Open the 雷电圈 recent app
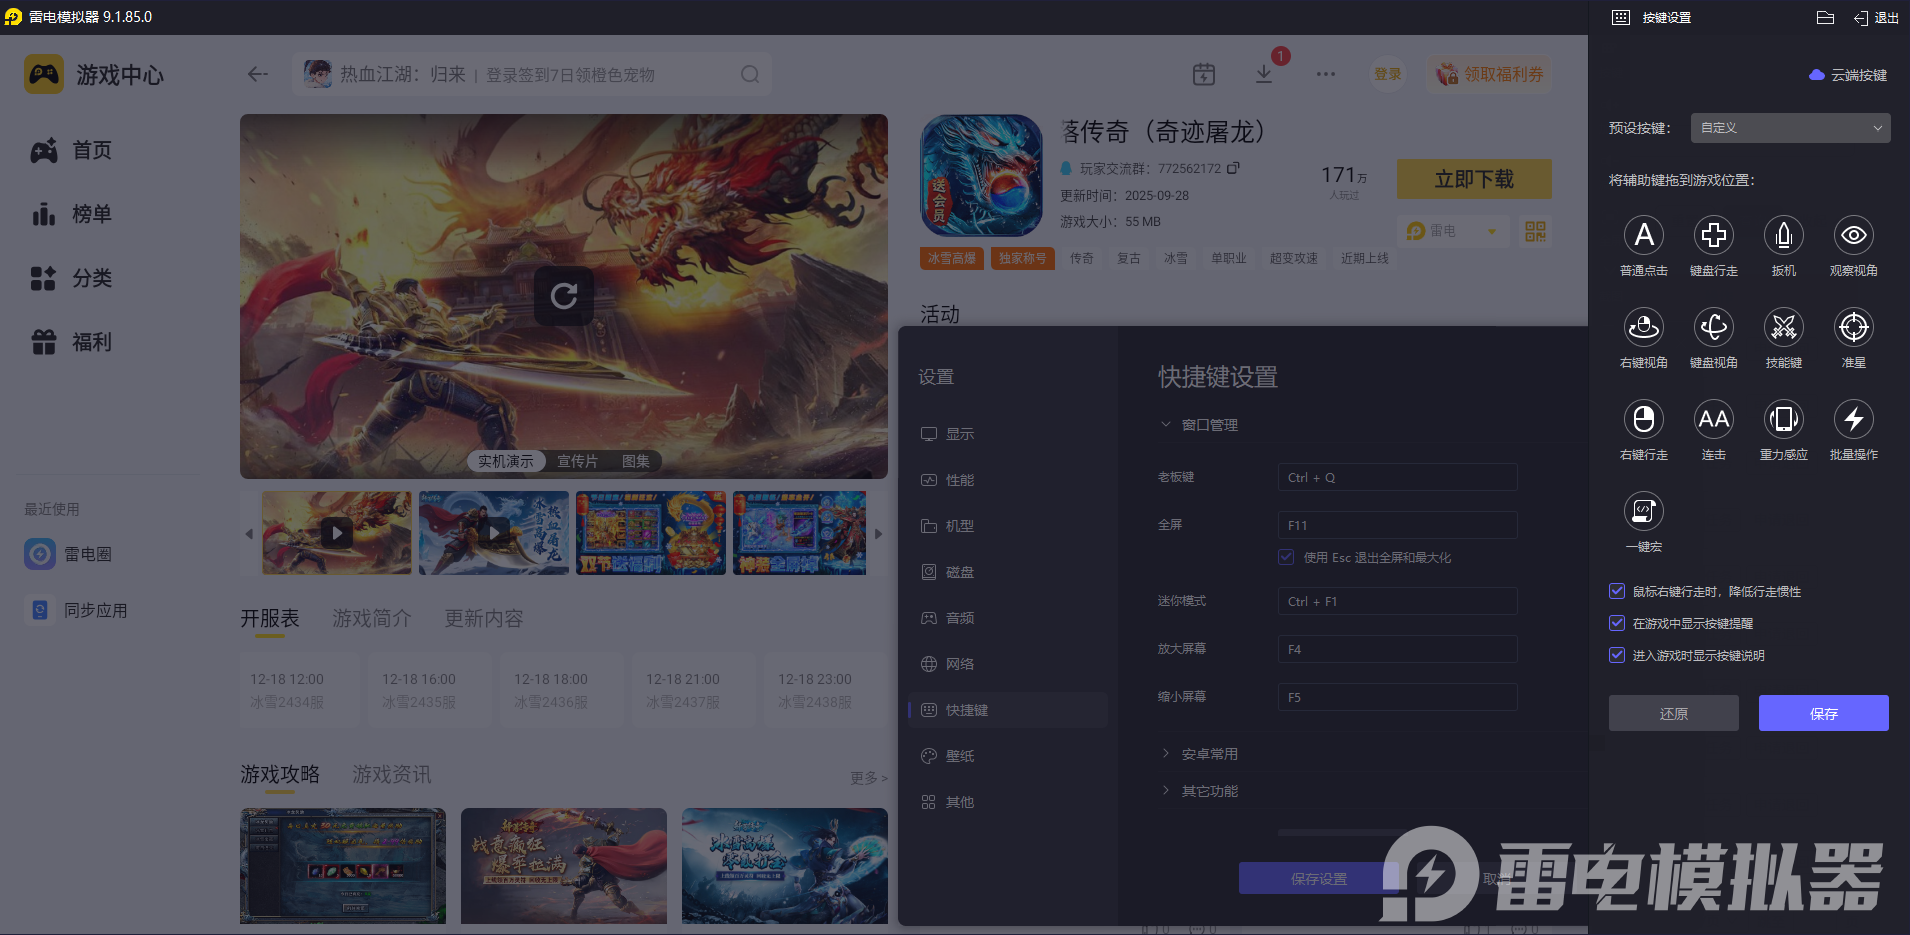The image size is (1910, 935). click(69, 554)
